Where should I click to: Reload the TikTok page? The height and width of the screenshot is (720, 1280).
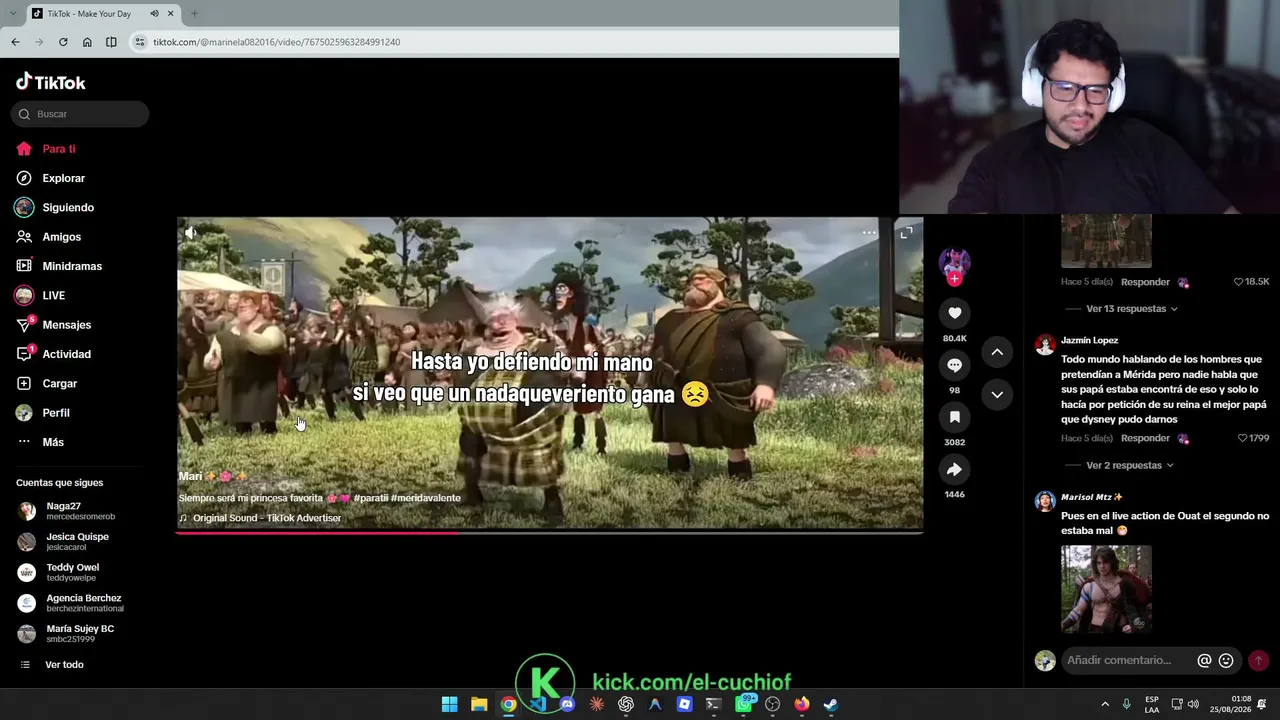click(63, 42)
